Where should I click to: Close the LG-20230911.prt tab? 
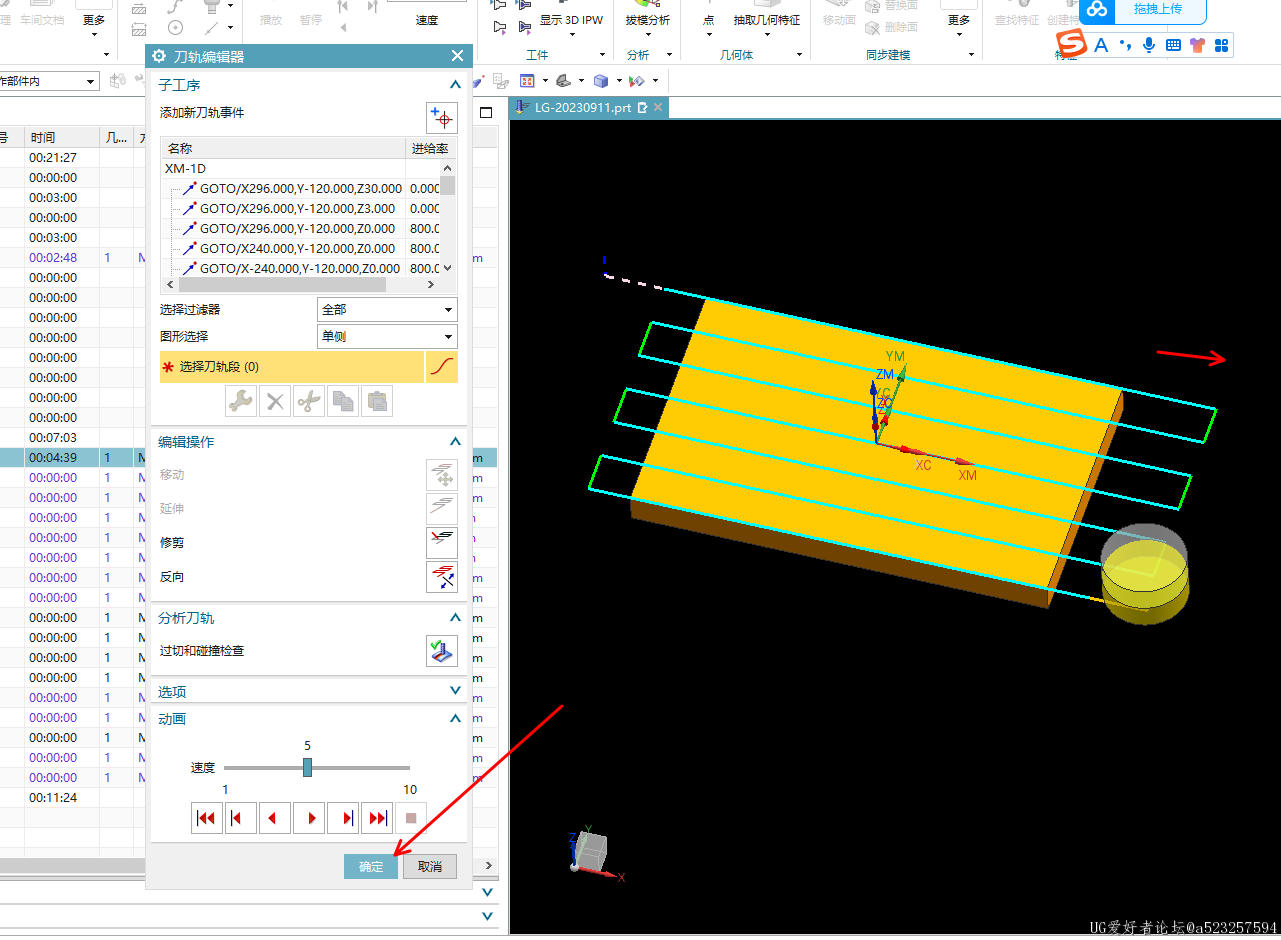(x=658, y=108)
